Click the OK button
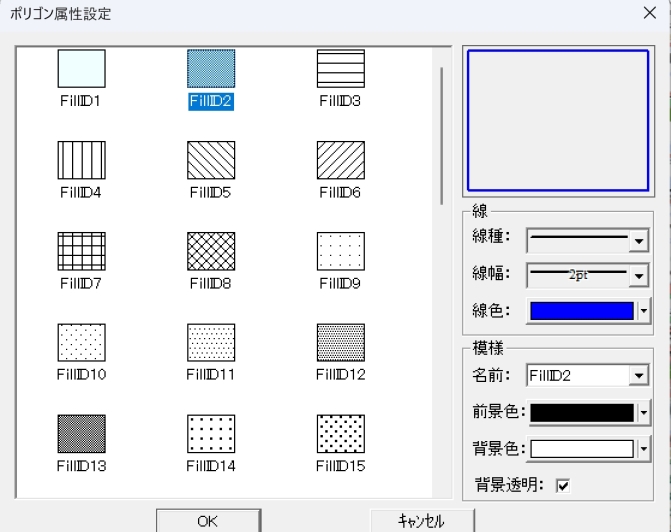Screen dimensions: 671x532 pyautogui.click(x=209, y=520)
